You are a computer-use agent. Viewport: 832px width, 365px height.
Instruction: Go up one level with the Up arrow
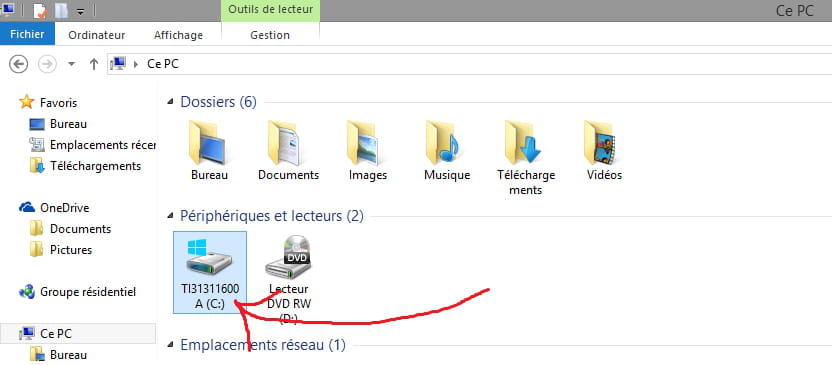tap(94, 64)
